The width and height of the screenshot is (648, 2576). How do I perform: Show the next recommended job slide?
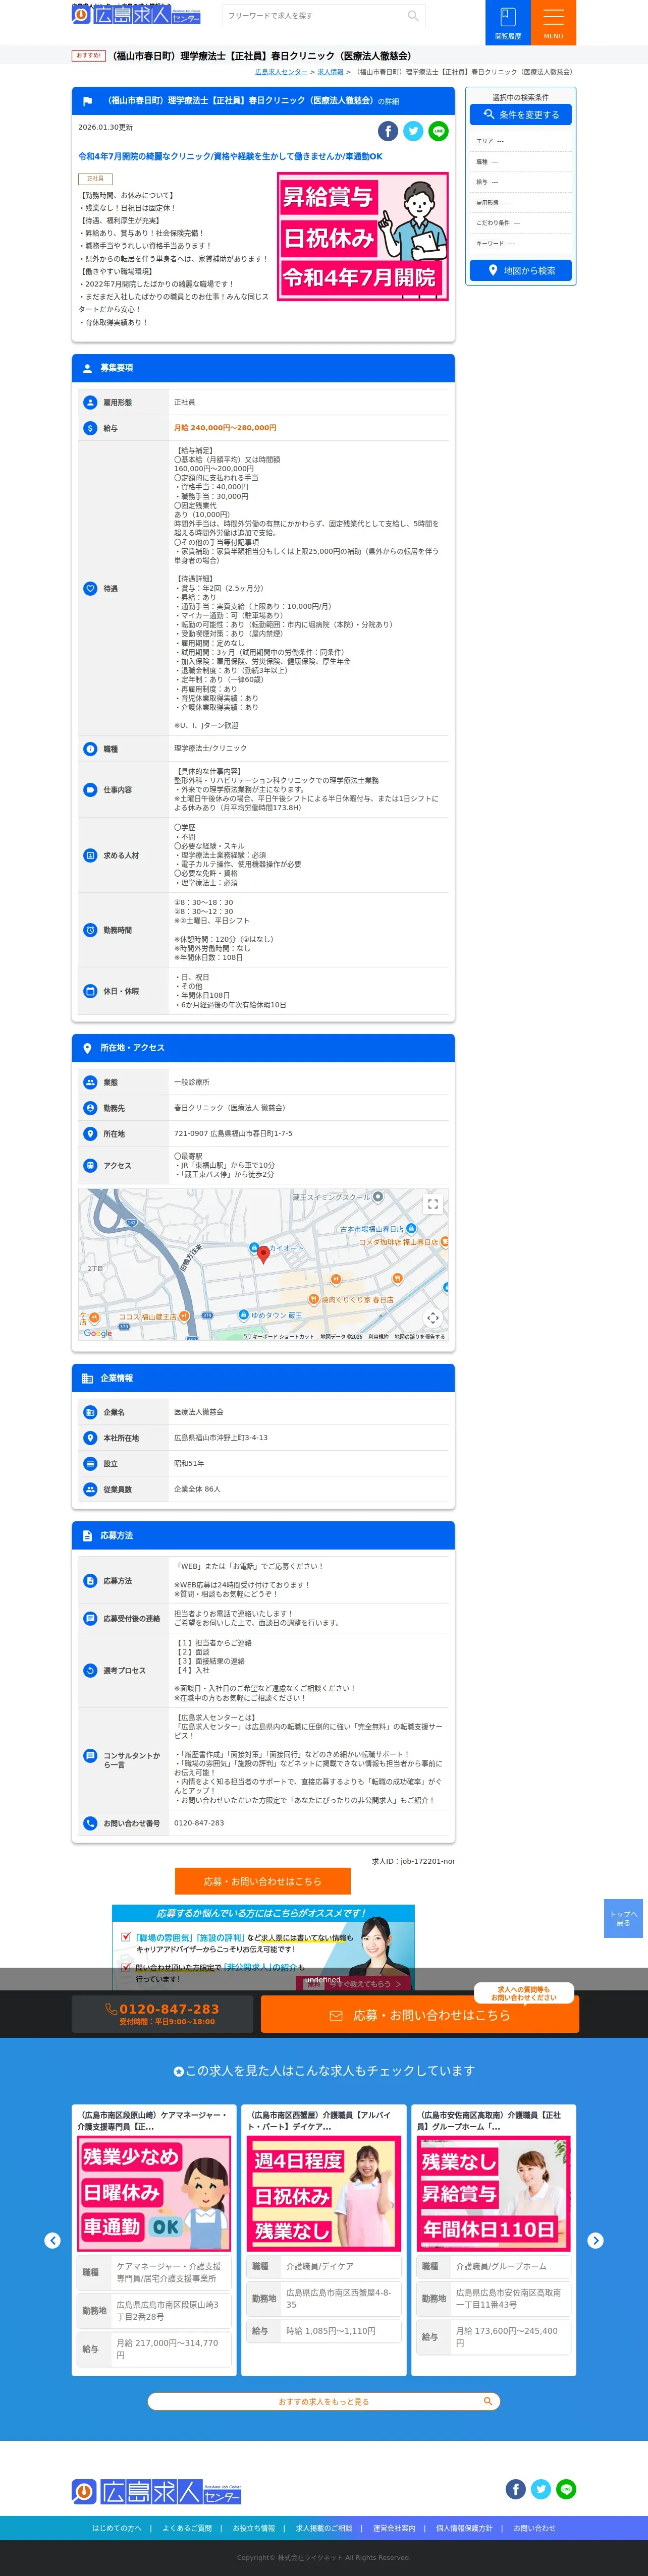pos(595,2241)
